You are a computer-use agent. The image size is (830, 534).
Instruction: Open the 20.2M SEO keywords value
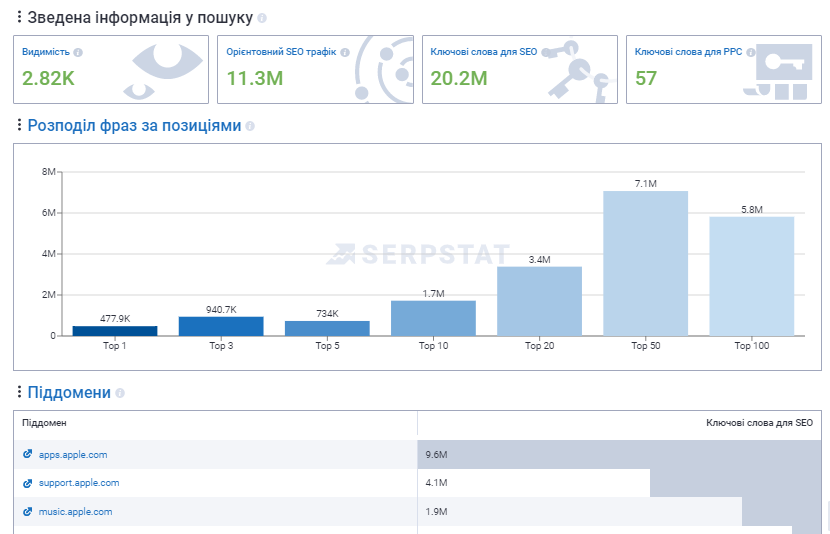click(459, 78)
